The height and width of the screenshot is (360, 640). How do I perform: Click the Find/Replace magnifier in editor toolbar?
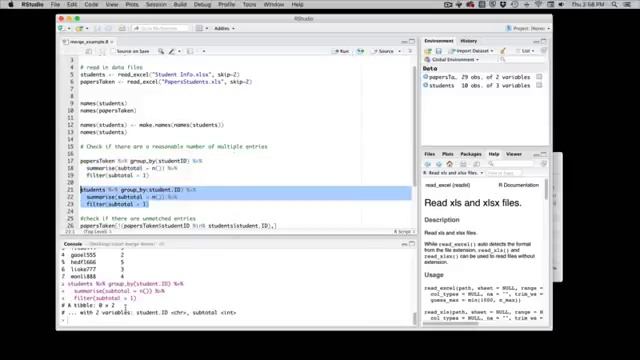[161, 51]
